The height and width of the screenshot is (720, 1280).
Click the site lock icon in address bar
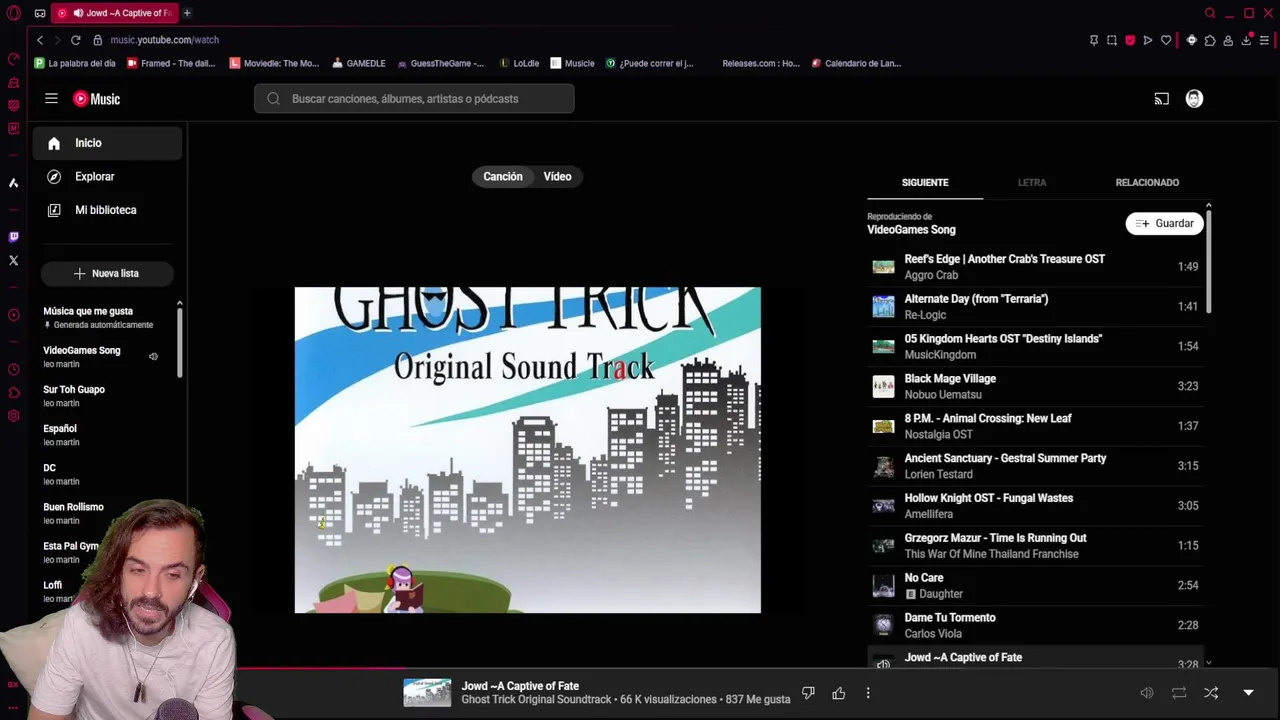[x=97, y=40]
